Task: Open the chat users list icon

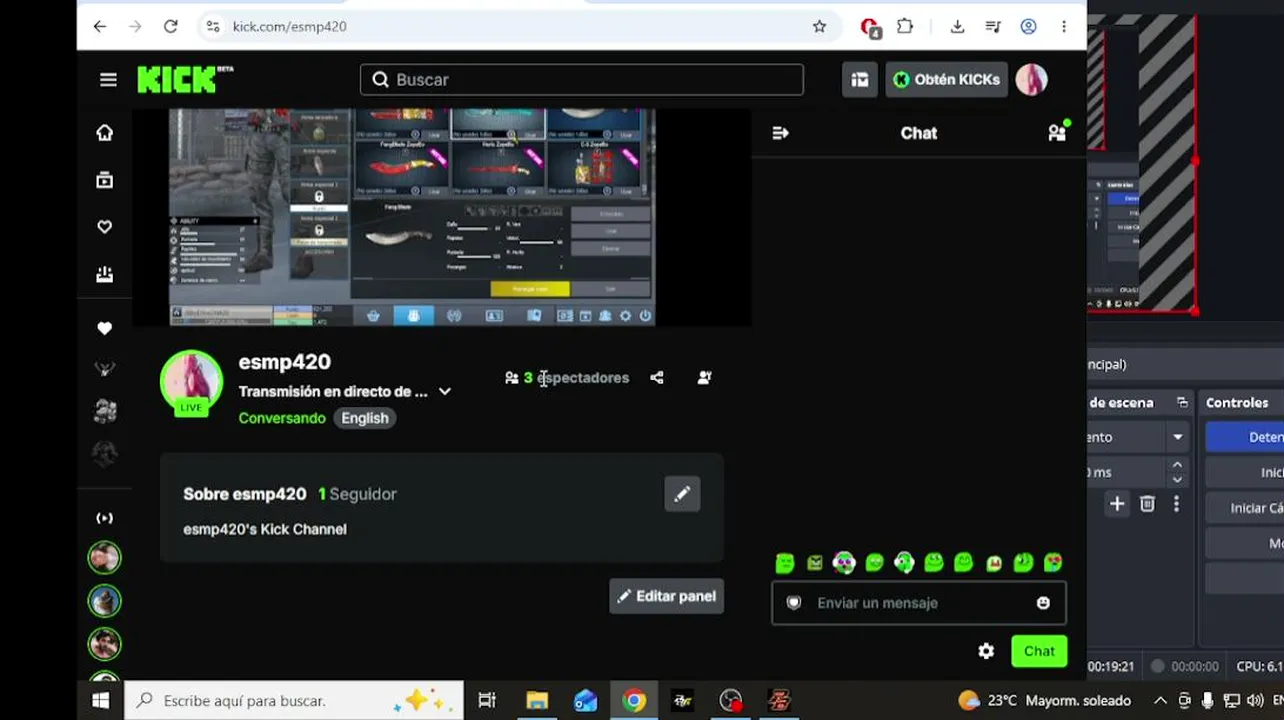Action: click(x=1057, y=132)
